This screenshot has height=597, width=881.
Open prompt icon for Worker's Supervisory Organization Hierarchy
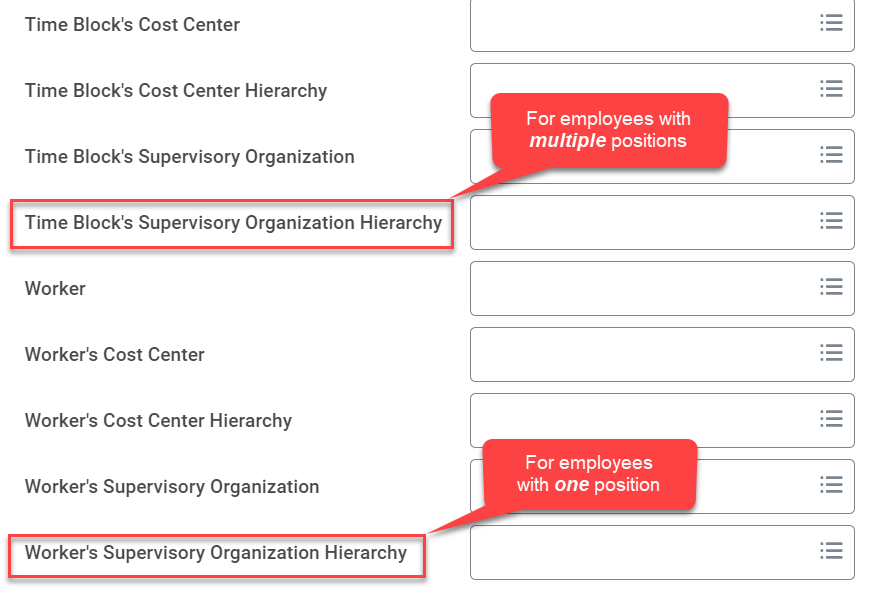(x=831, y=551)
